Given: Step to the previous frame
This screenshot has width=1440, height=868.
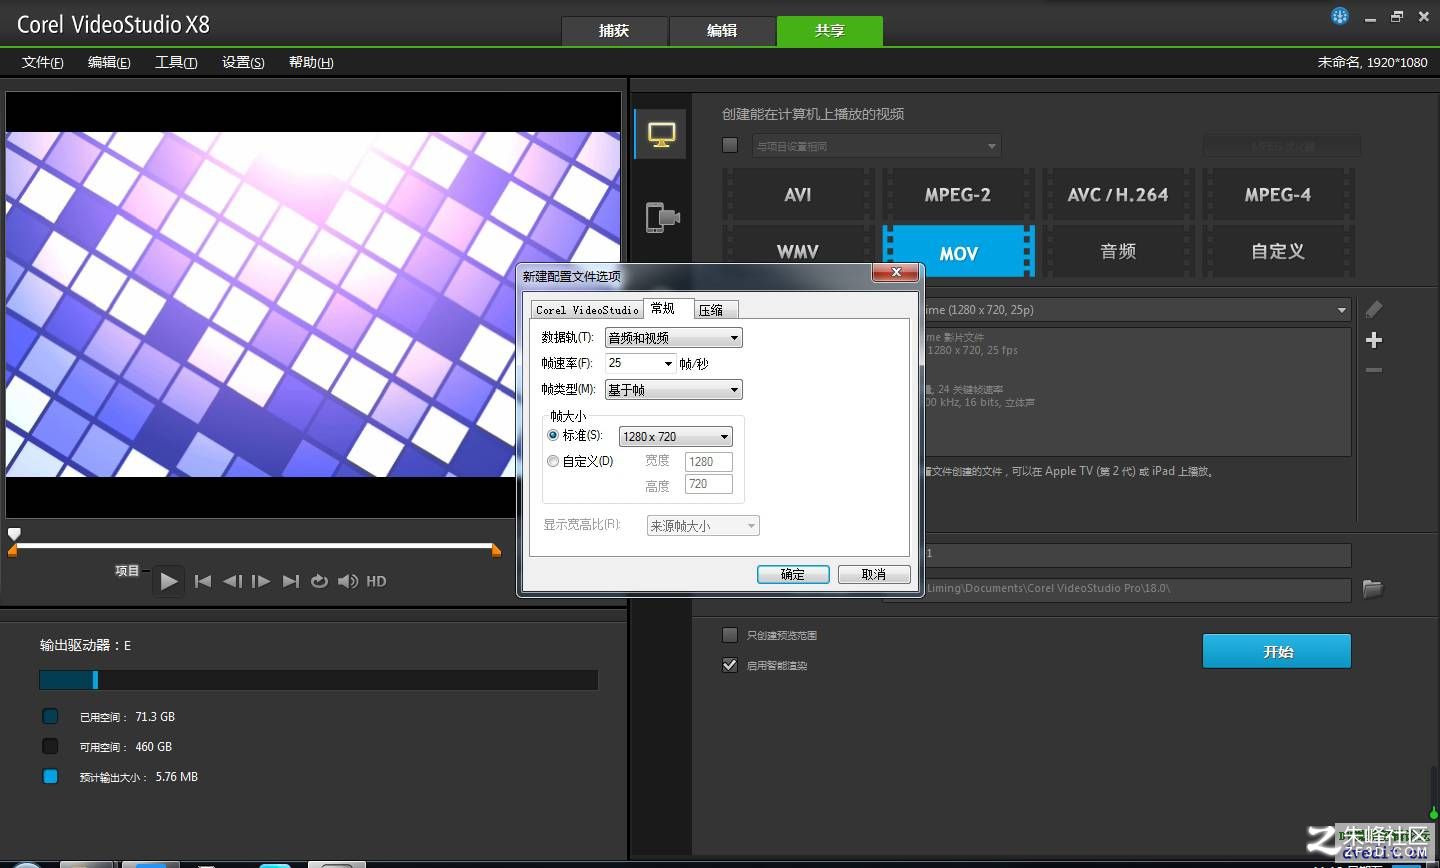Looking at the screenshot, I should 232,581.
